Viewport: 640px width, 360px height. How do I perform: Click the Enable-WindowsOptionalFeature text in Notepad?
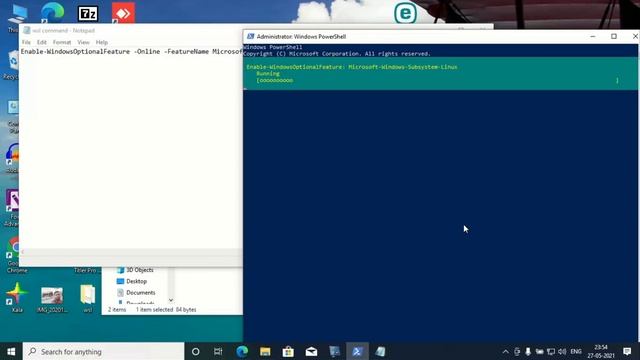pos(75,52)
